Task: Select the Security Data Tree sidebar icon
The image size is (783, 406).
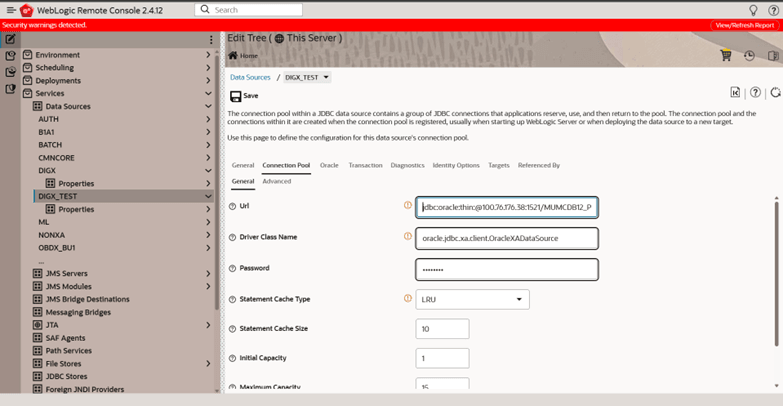Action: click(10, 89)
